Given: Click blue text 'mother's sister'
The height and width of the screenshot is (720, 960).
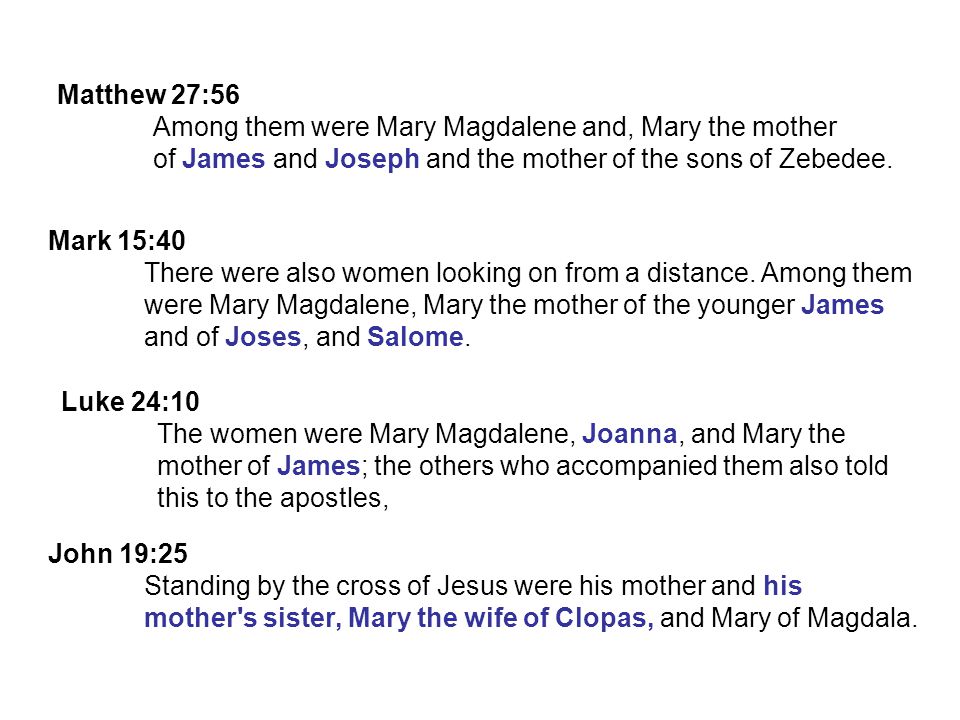Looking at the screenshot, I should 243,618.
